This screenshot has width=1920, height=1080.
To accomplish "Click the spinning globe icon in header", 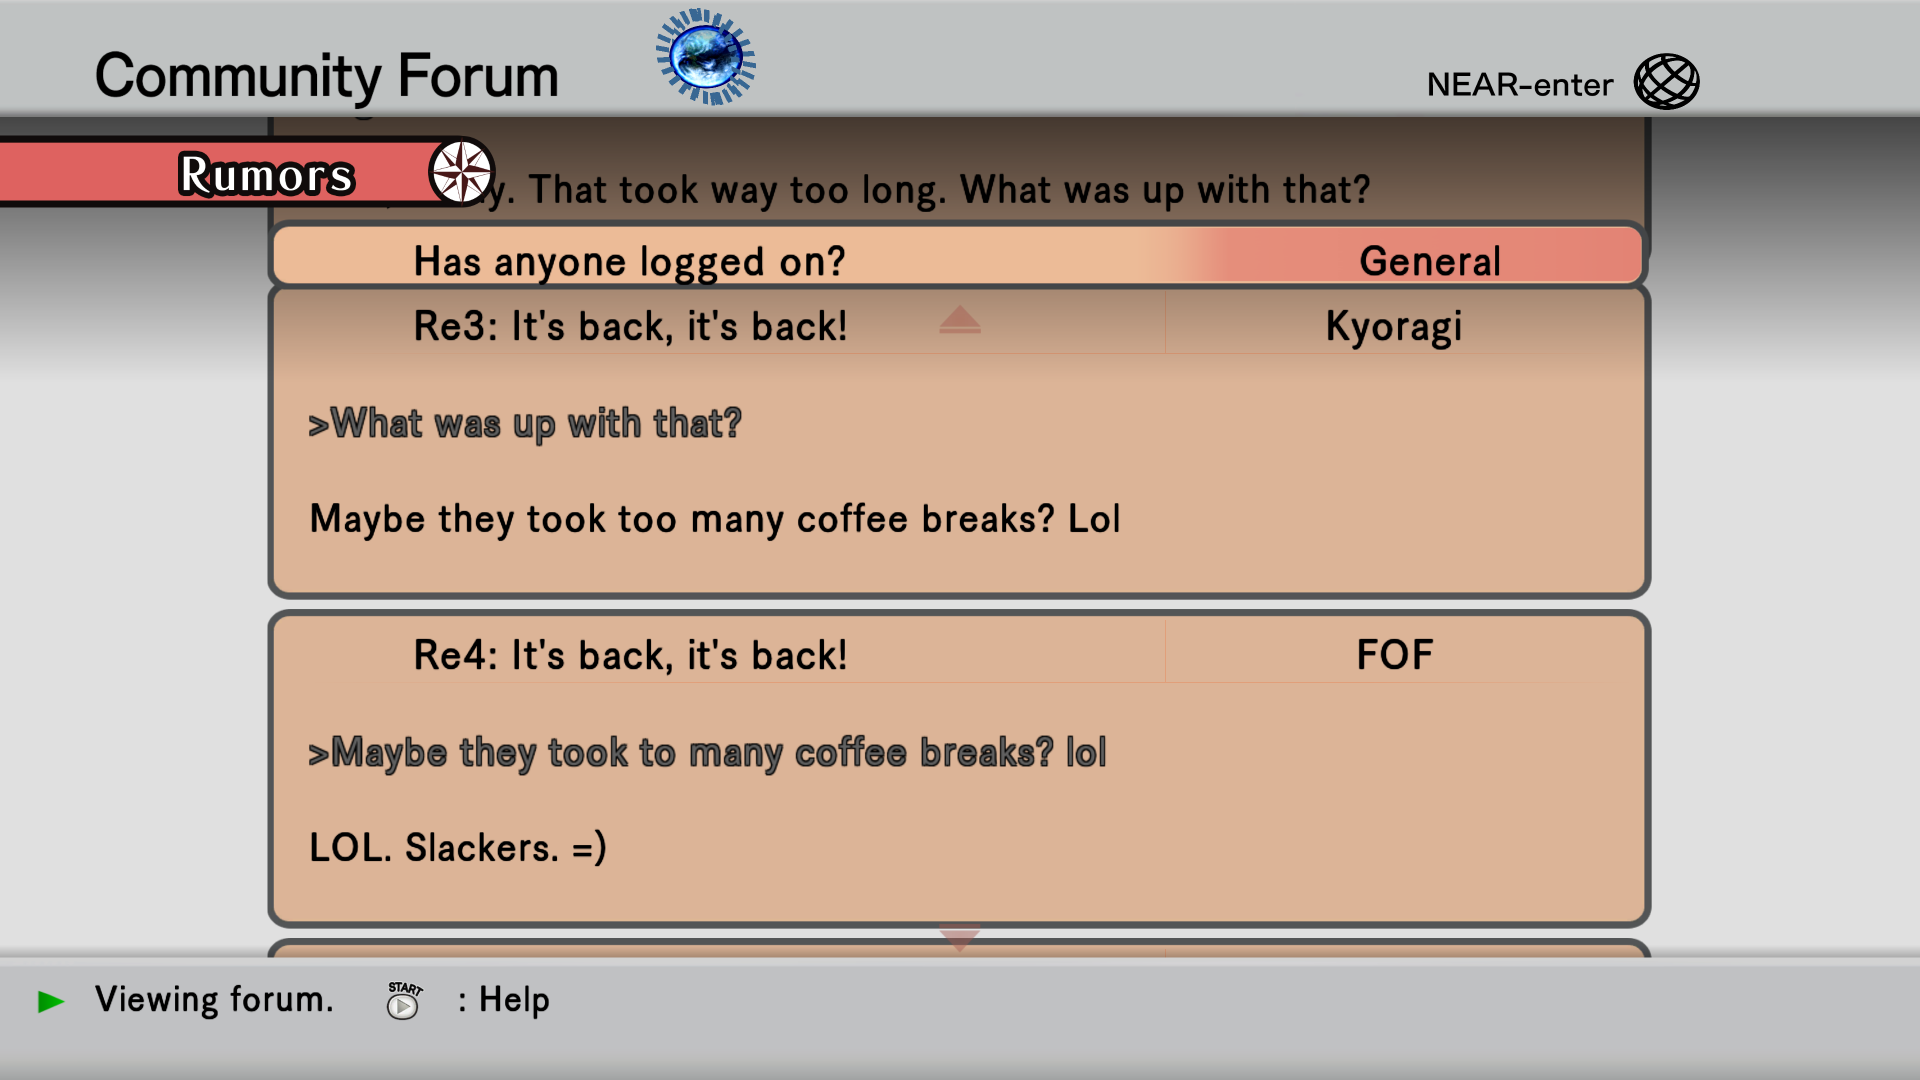I will coord(706,57).
